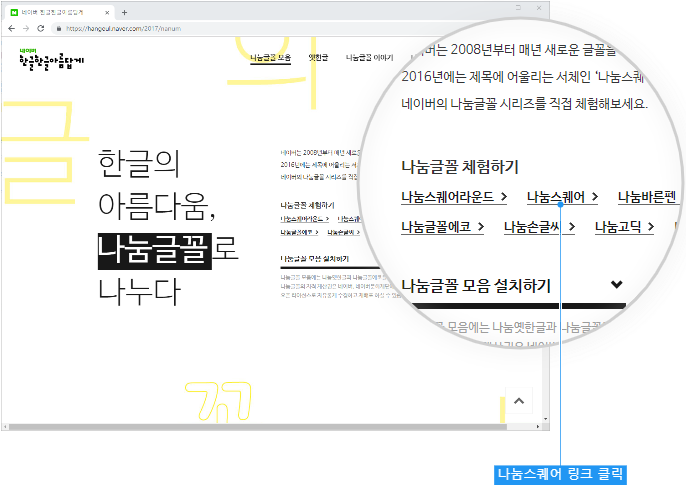This screenshot has width=686, height=485.
Task: Reload the page with the refresh icon
Action: point(41,28)
